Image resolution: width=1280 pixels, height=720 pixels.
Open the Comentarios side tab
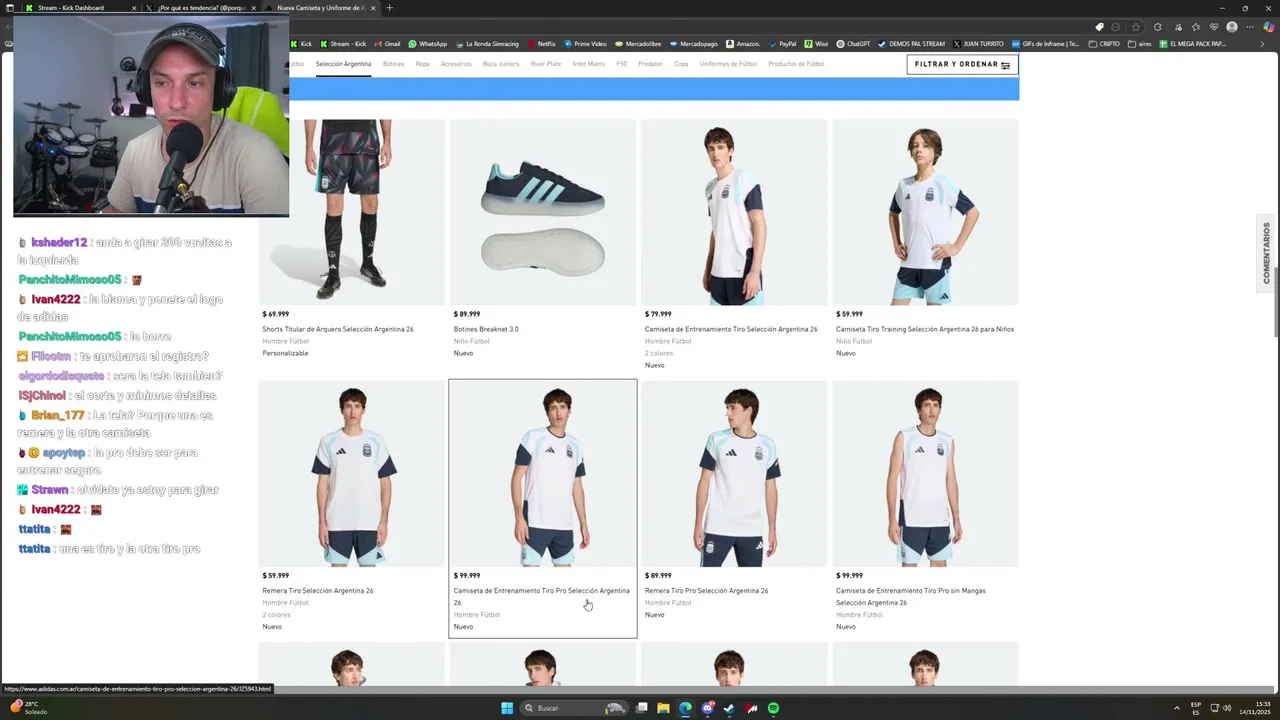[x=1266, y=253]
